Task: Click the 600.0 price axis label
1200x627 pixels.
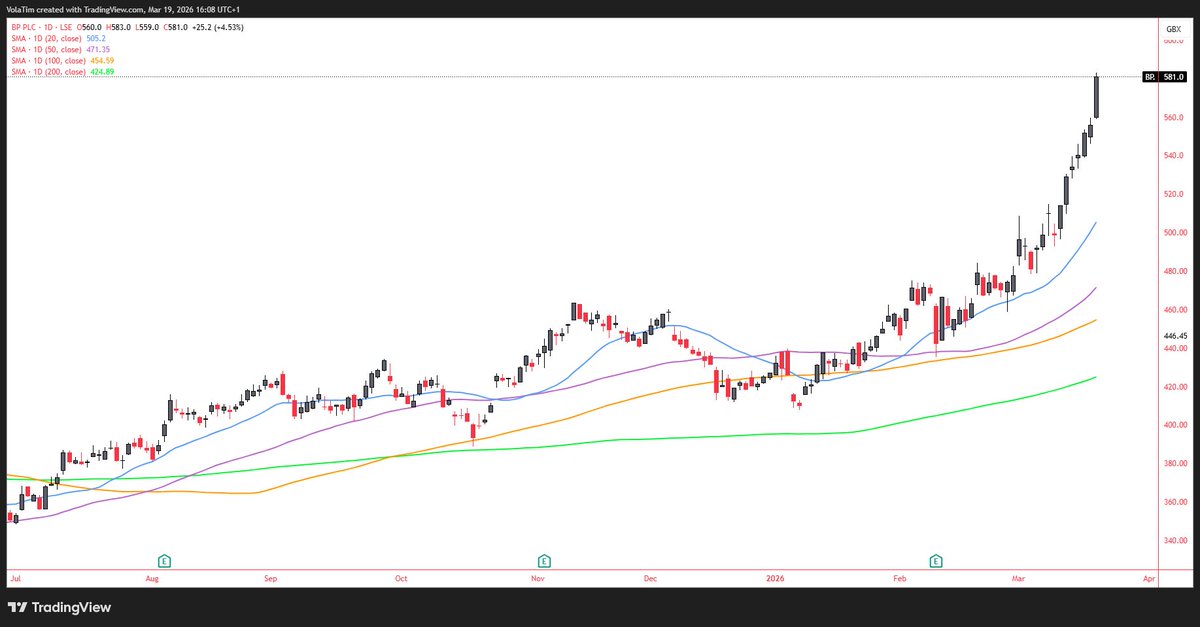Action: point(1175,41)
